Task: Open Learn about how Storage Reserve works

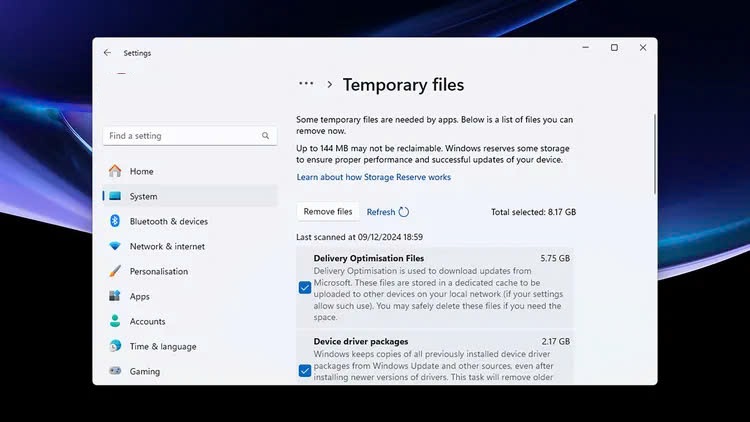Action: click(x=373, y=177)
